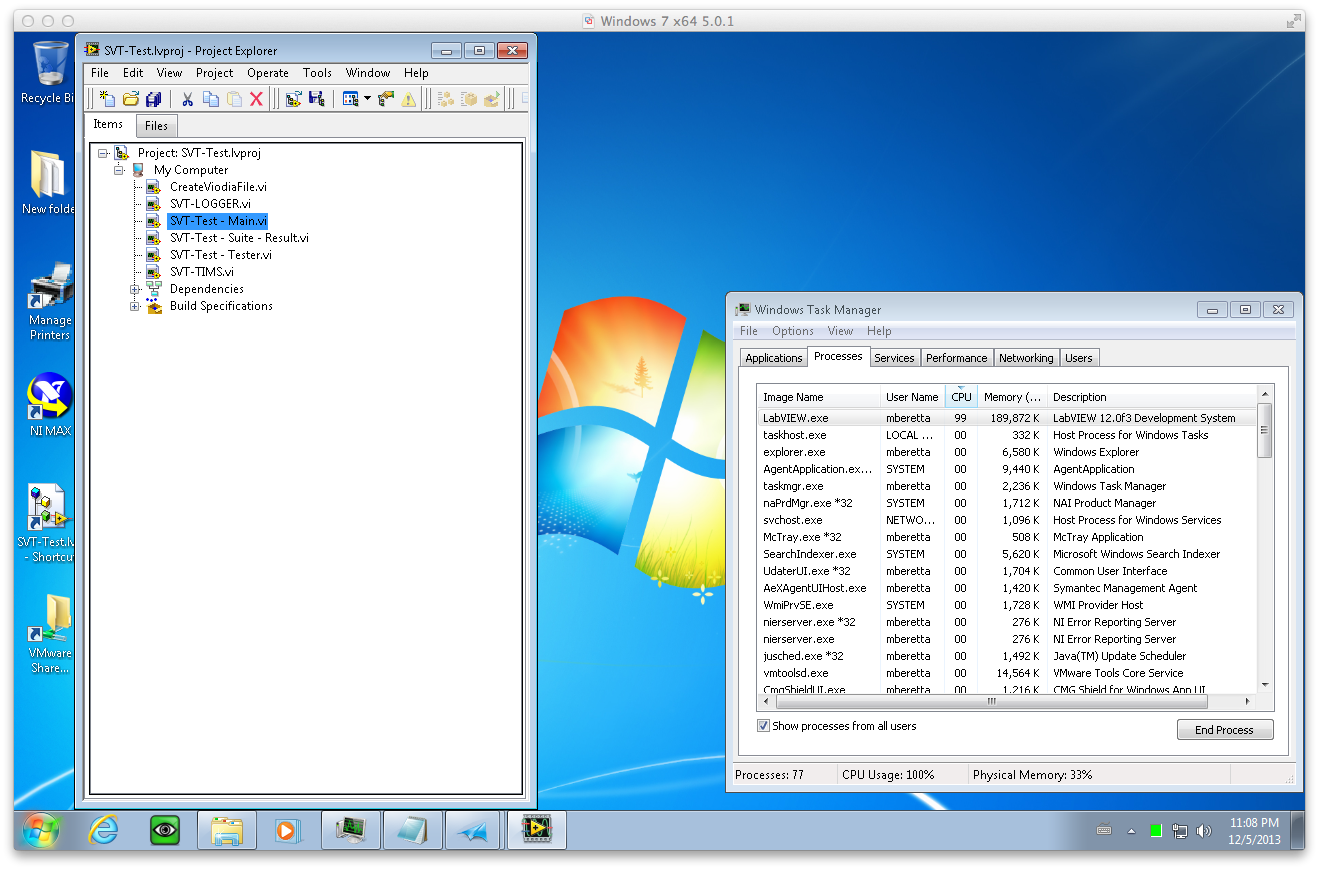The height and width of the screenshot is (870, 1319).
Task: Collapse the Project: SVT-Test.lvproj root node
Action: click(x=103, y=153)
